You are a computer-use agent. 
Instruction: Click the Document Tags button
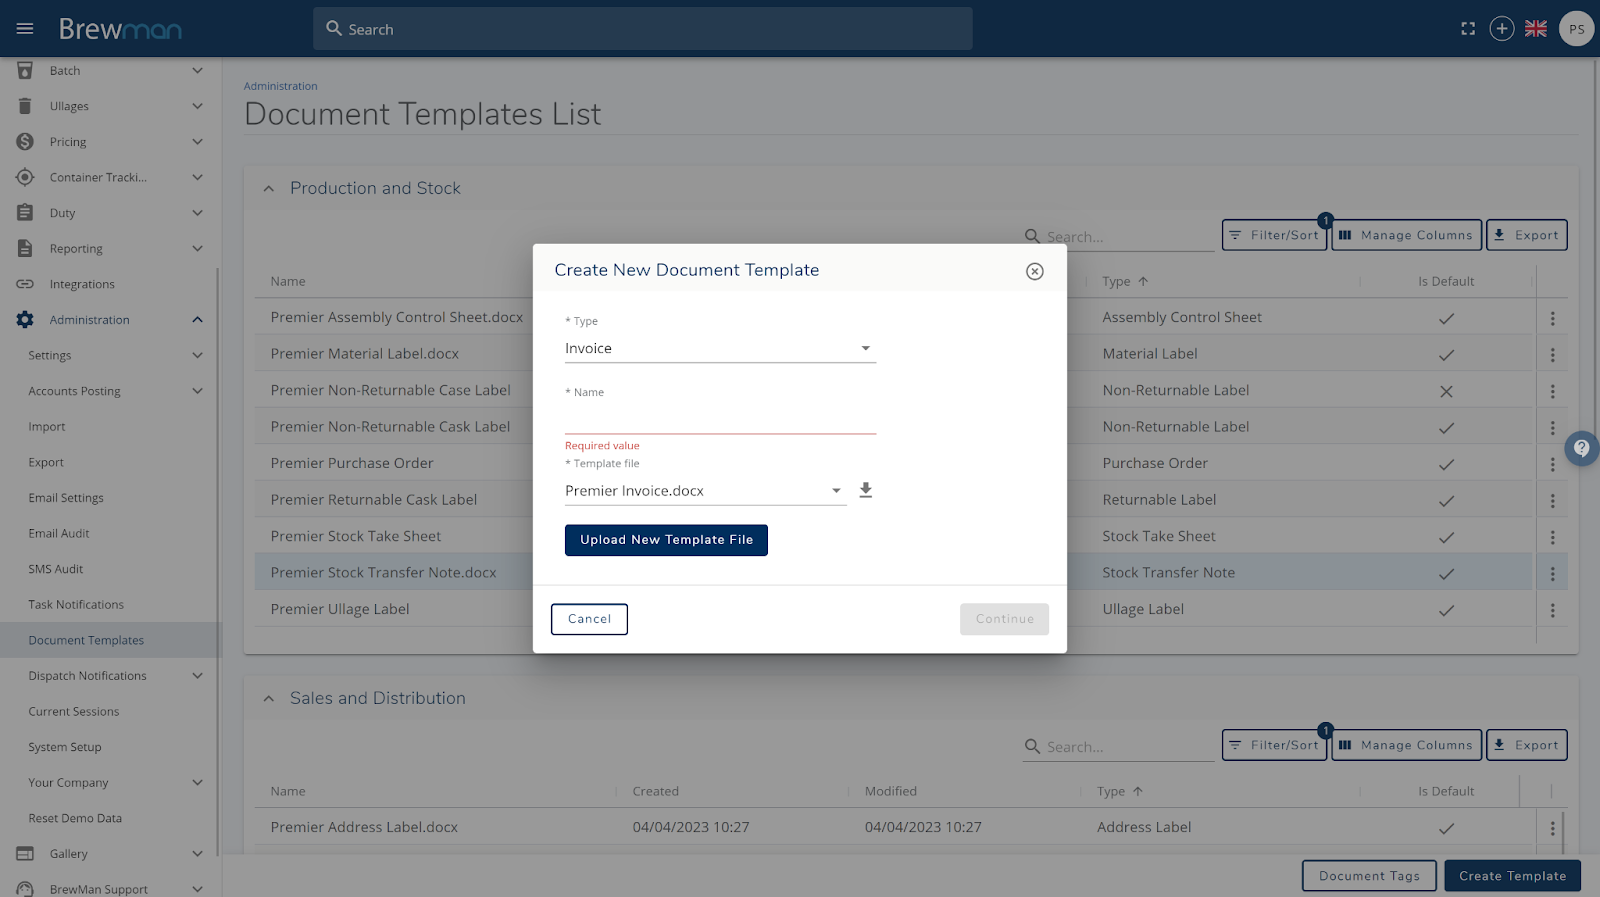click(1369, 876)
